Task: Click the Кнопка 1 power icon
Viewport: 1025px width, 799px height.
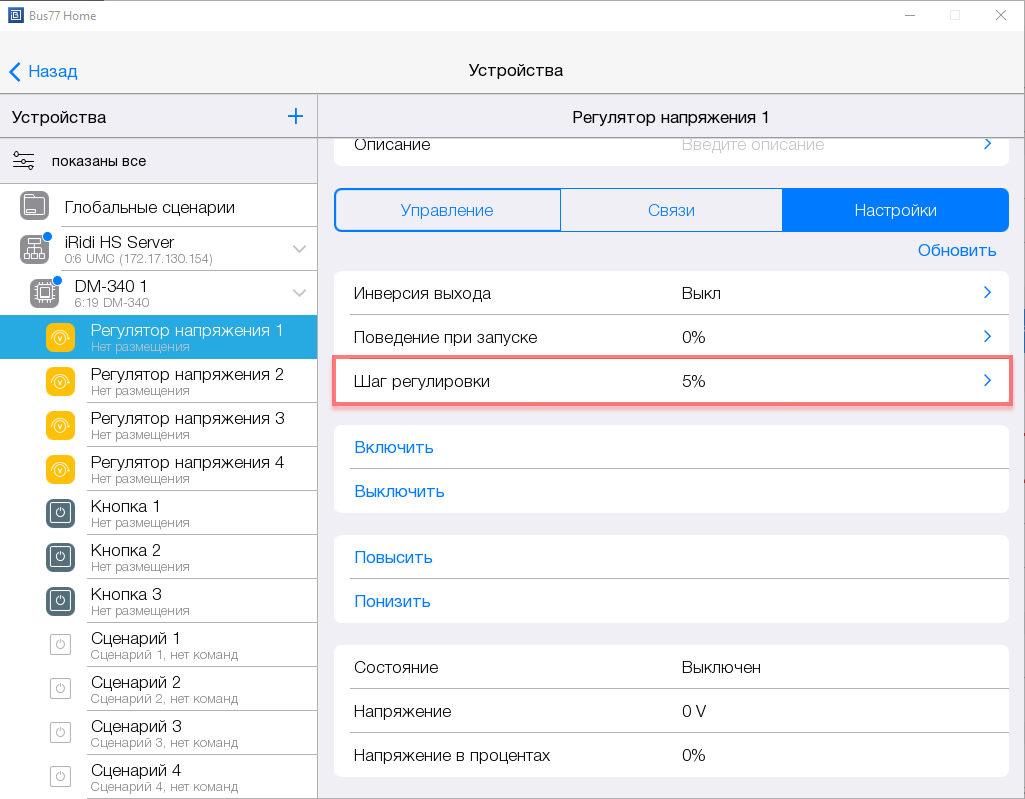Action: [x=61, y=513]
